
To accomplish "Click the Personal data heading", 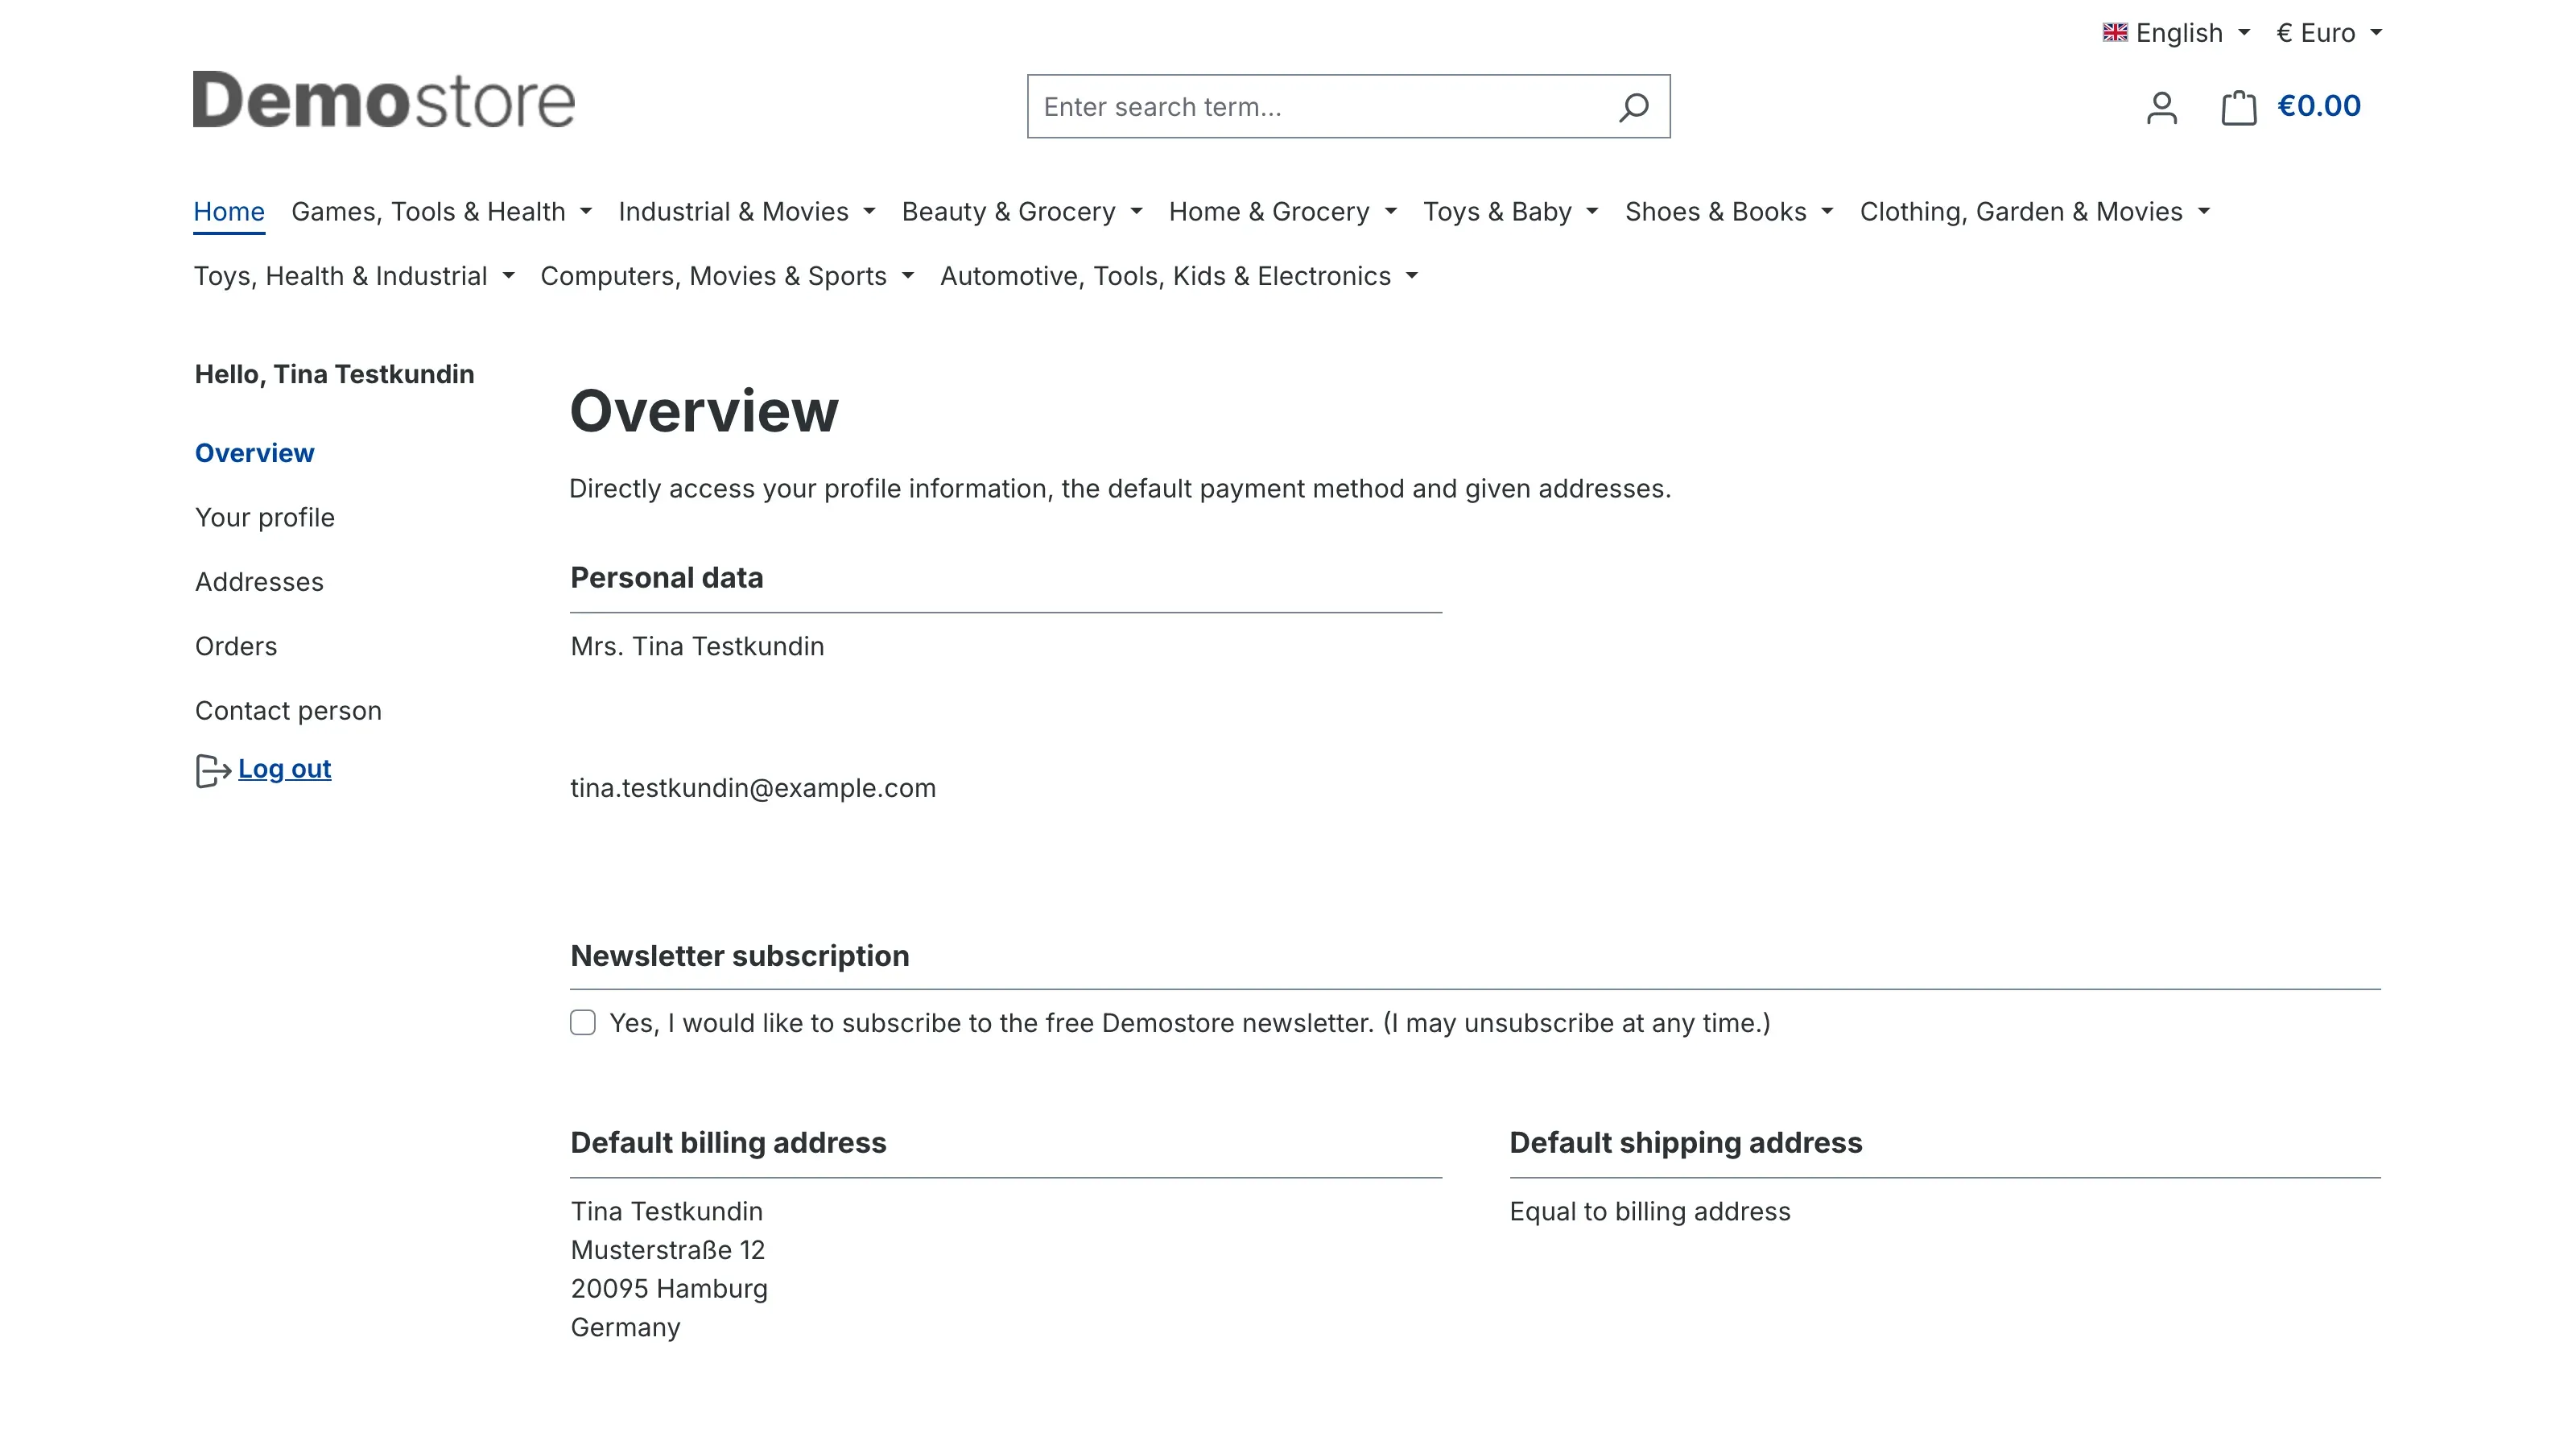I will (x=666, y=578).
